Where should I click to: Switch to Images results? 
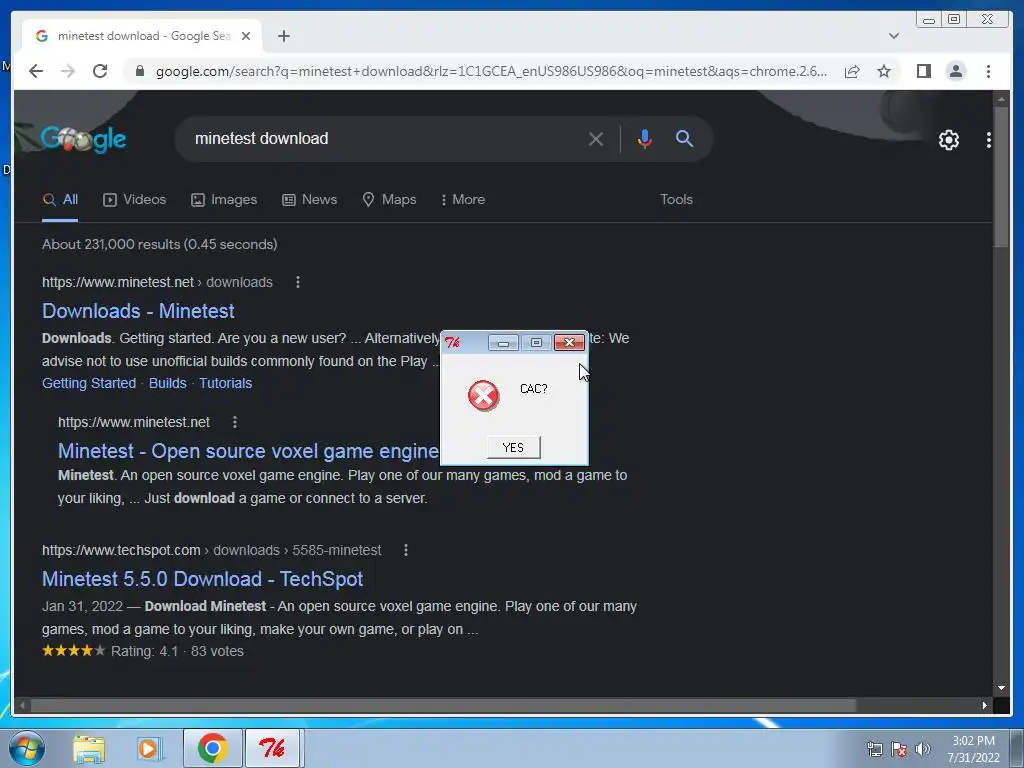click(224, 200)
